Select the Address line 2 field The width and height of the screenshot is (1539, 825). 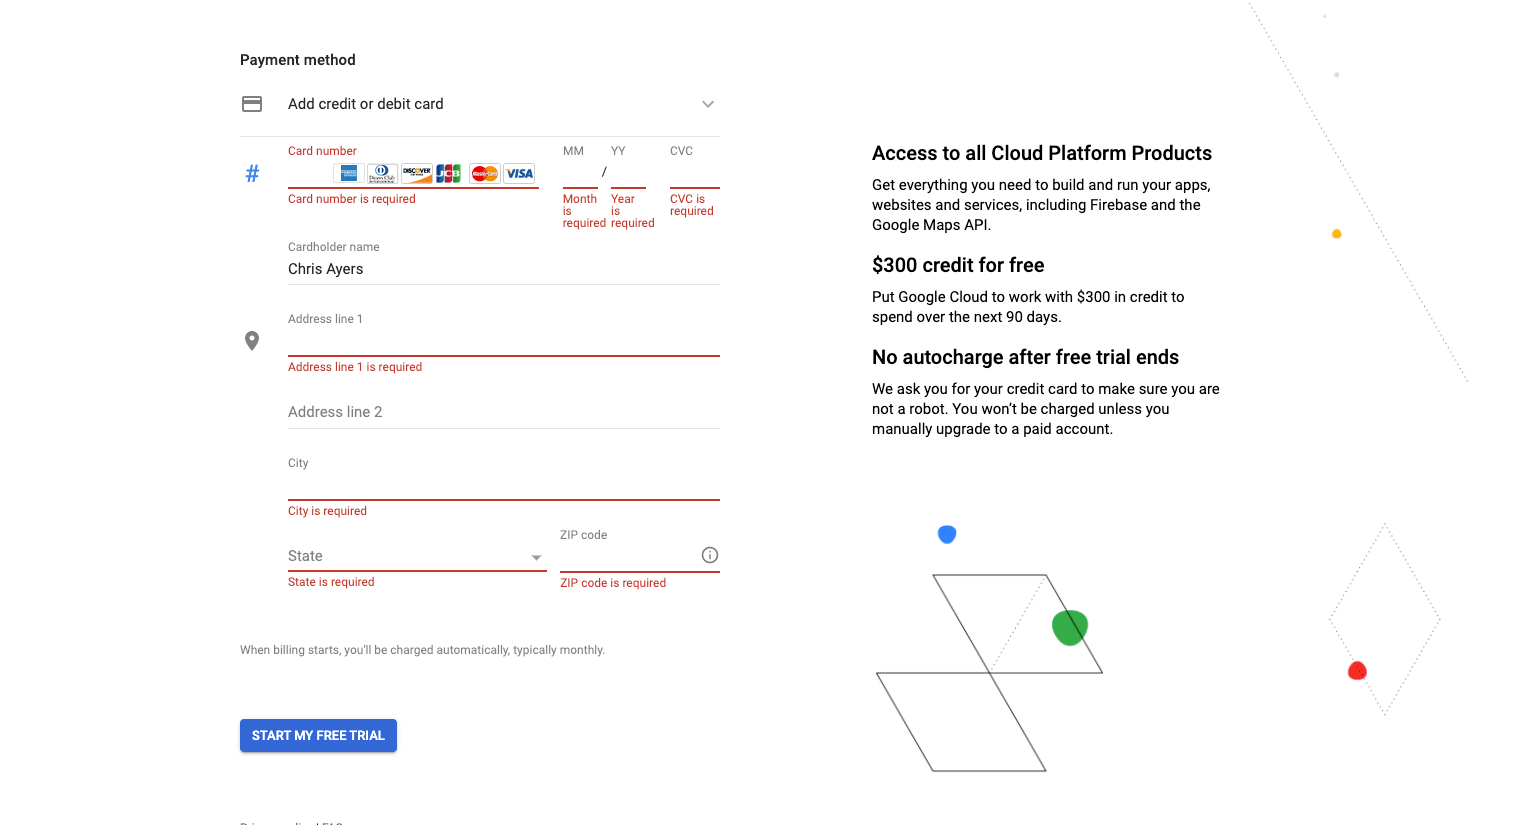504,412
